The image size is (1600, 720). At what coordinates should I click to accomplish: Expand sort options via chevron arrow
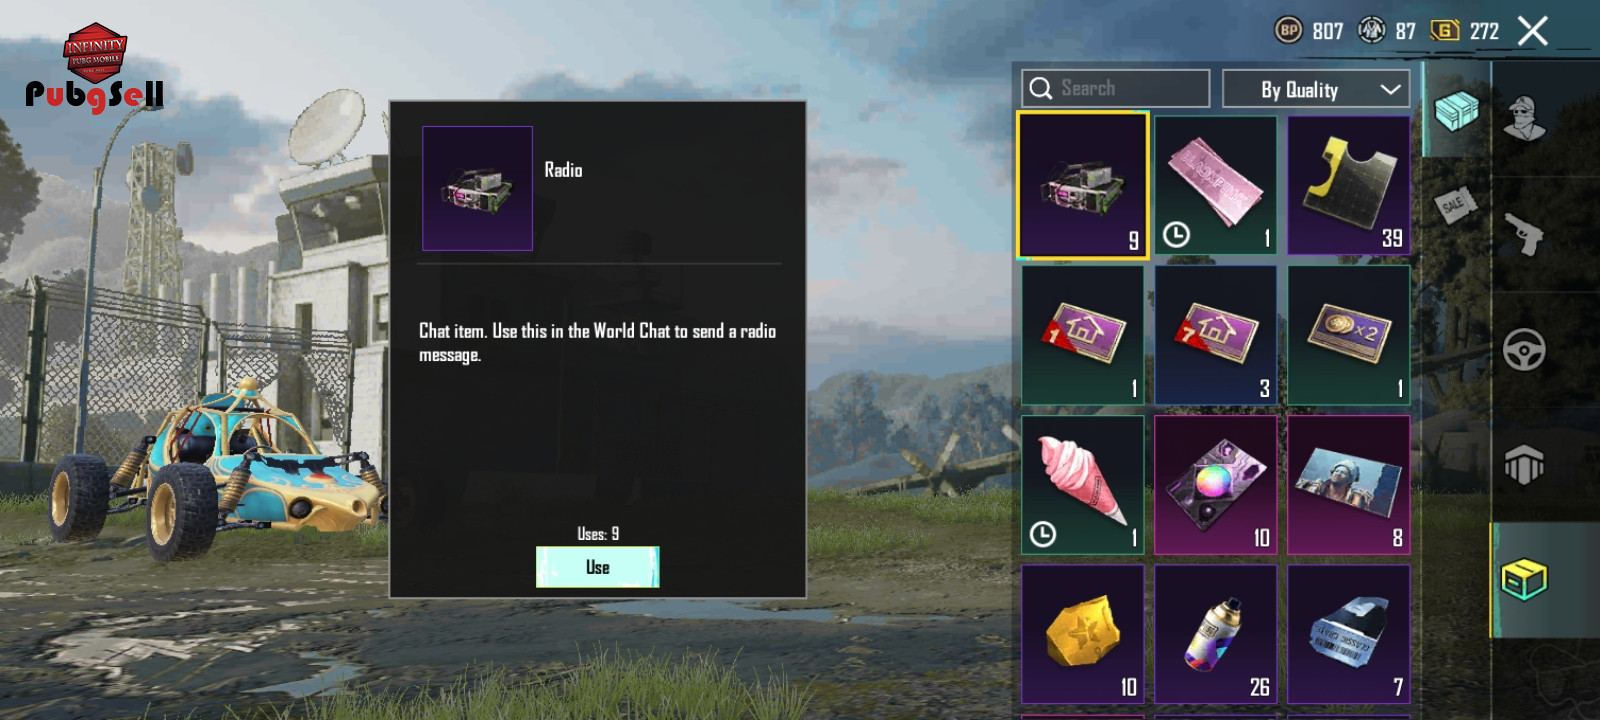point(1390,89)
